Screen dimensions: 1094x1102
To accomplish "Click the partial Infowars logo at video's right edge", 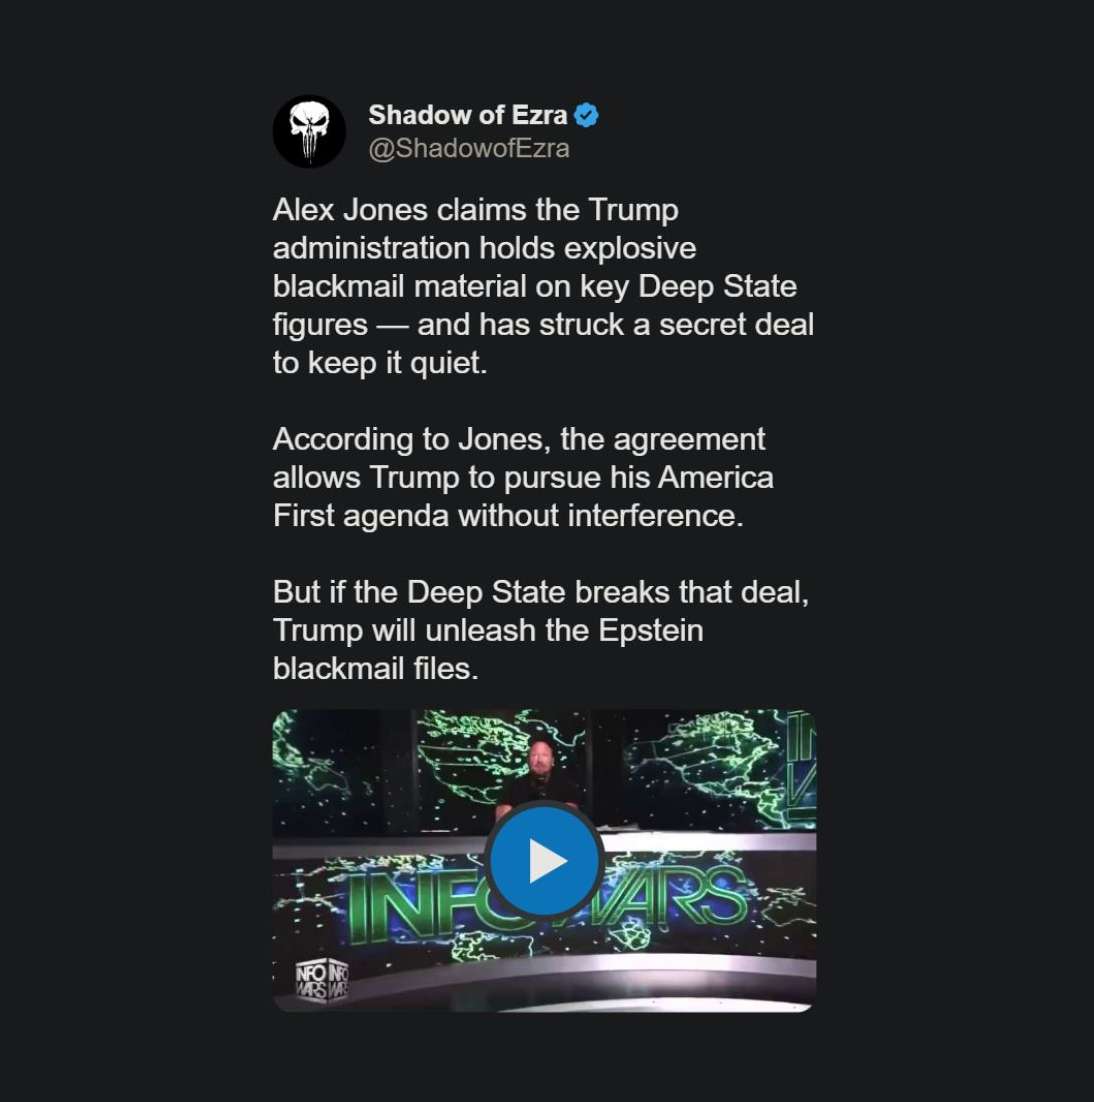I will tap(801, 760).
